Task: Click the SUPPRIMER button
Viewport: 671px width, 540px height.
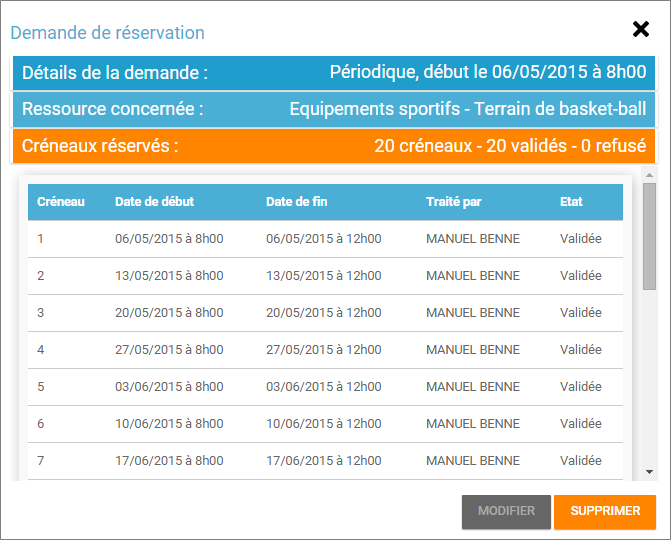Action: [x=605, y=511]
